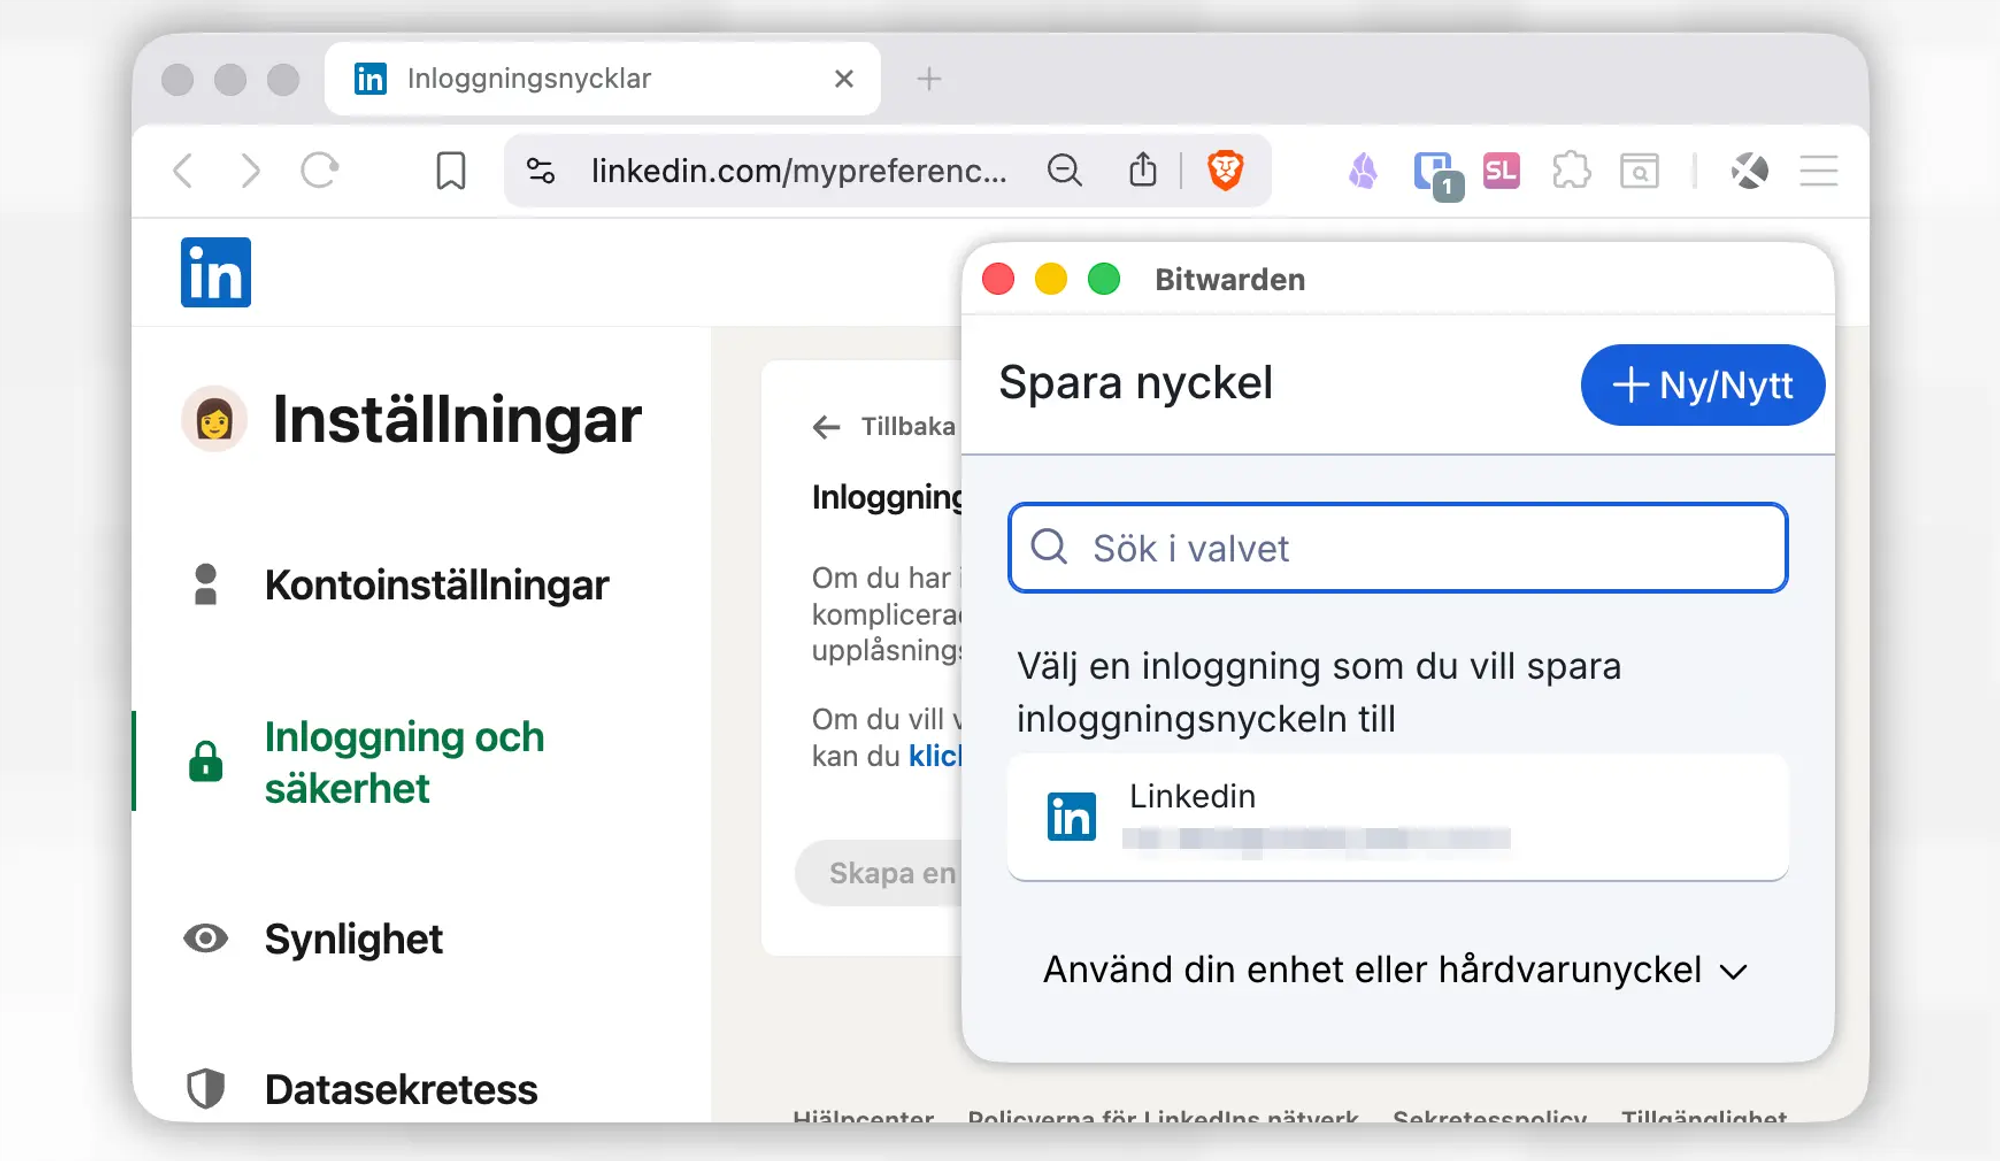Click the LinkedIn logo on the page
This screenshot has width=2000, height=1161.
[216, 272]
